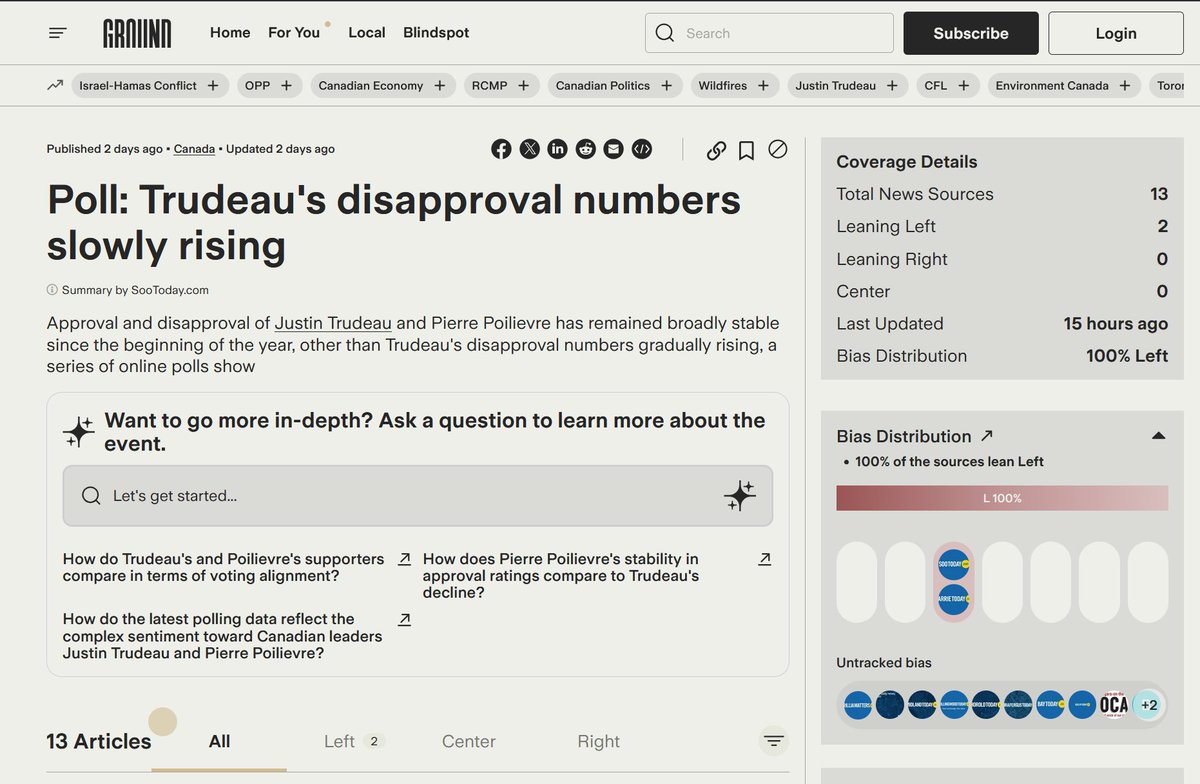The width and height of the screenshot is (1200, 784).
Task: Add Israel-Hamas Conflict topic with plus
Action: click(x=213, y=85)
